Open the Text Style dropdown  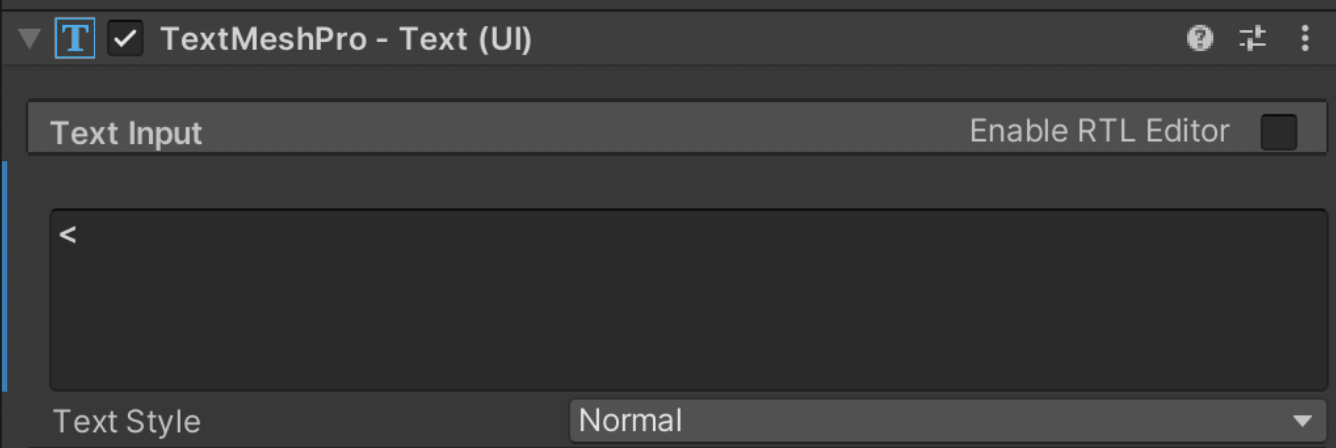click(x=946, y=420)
